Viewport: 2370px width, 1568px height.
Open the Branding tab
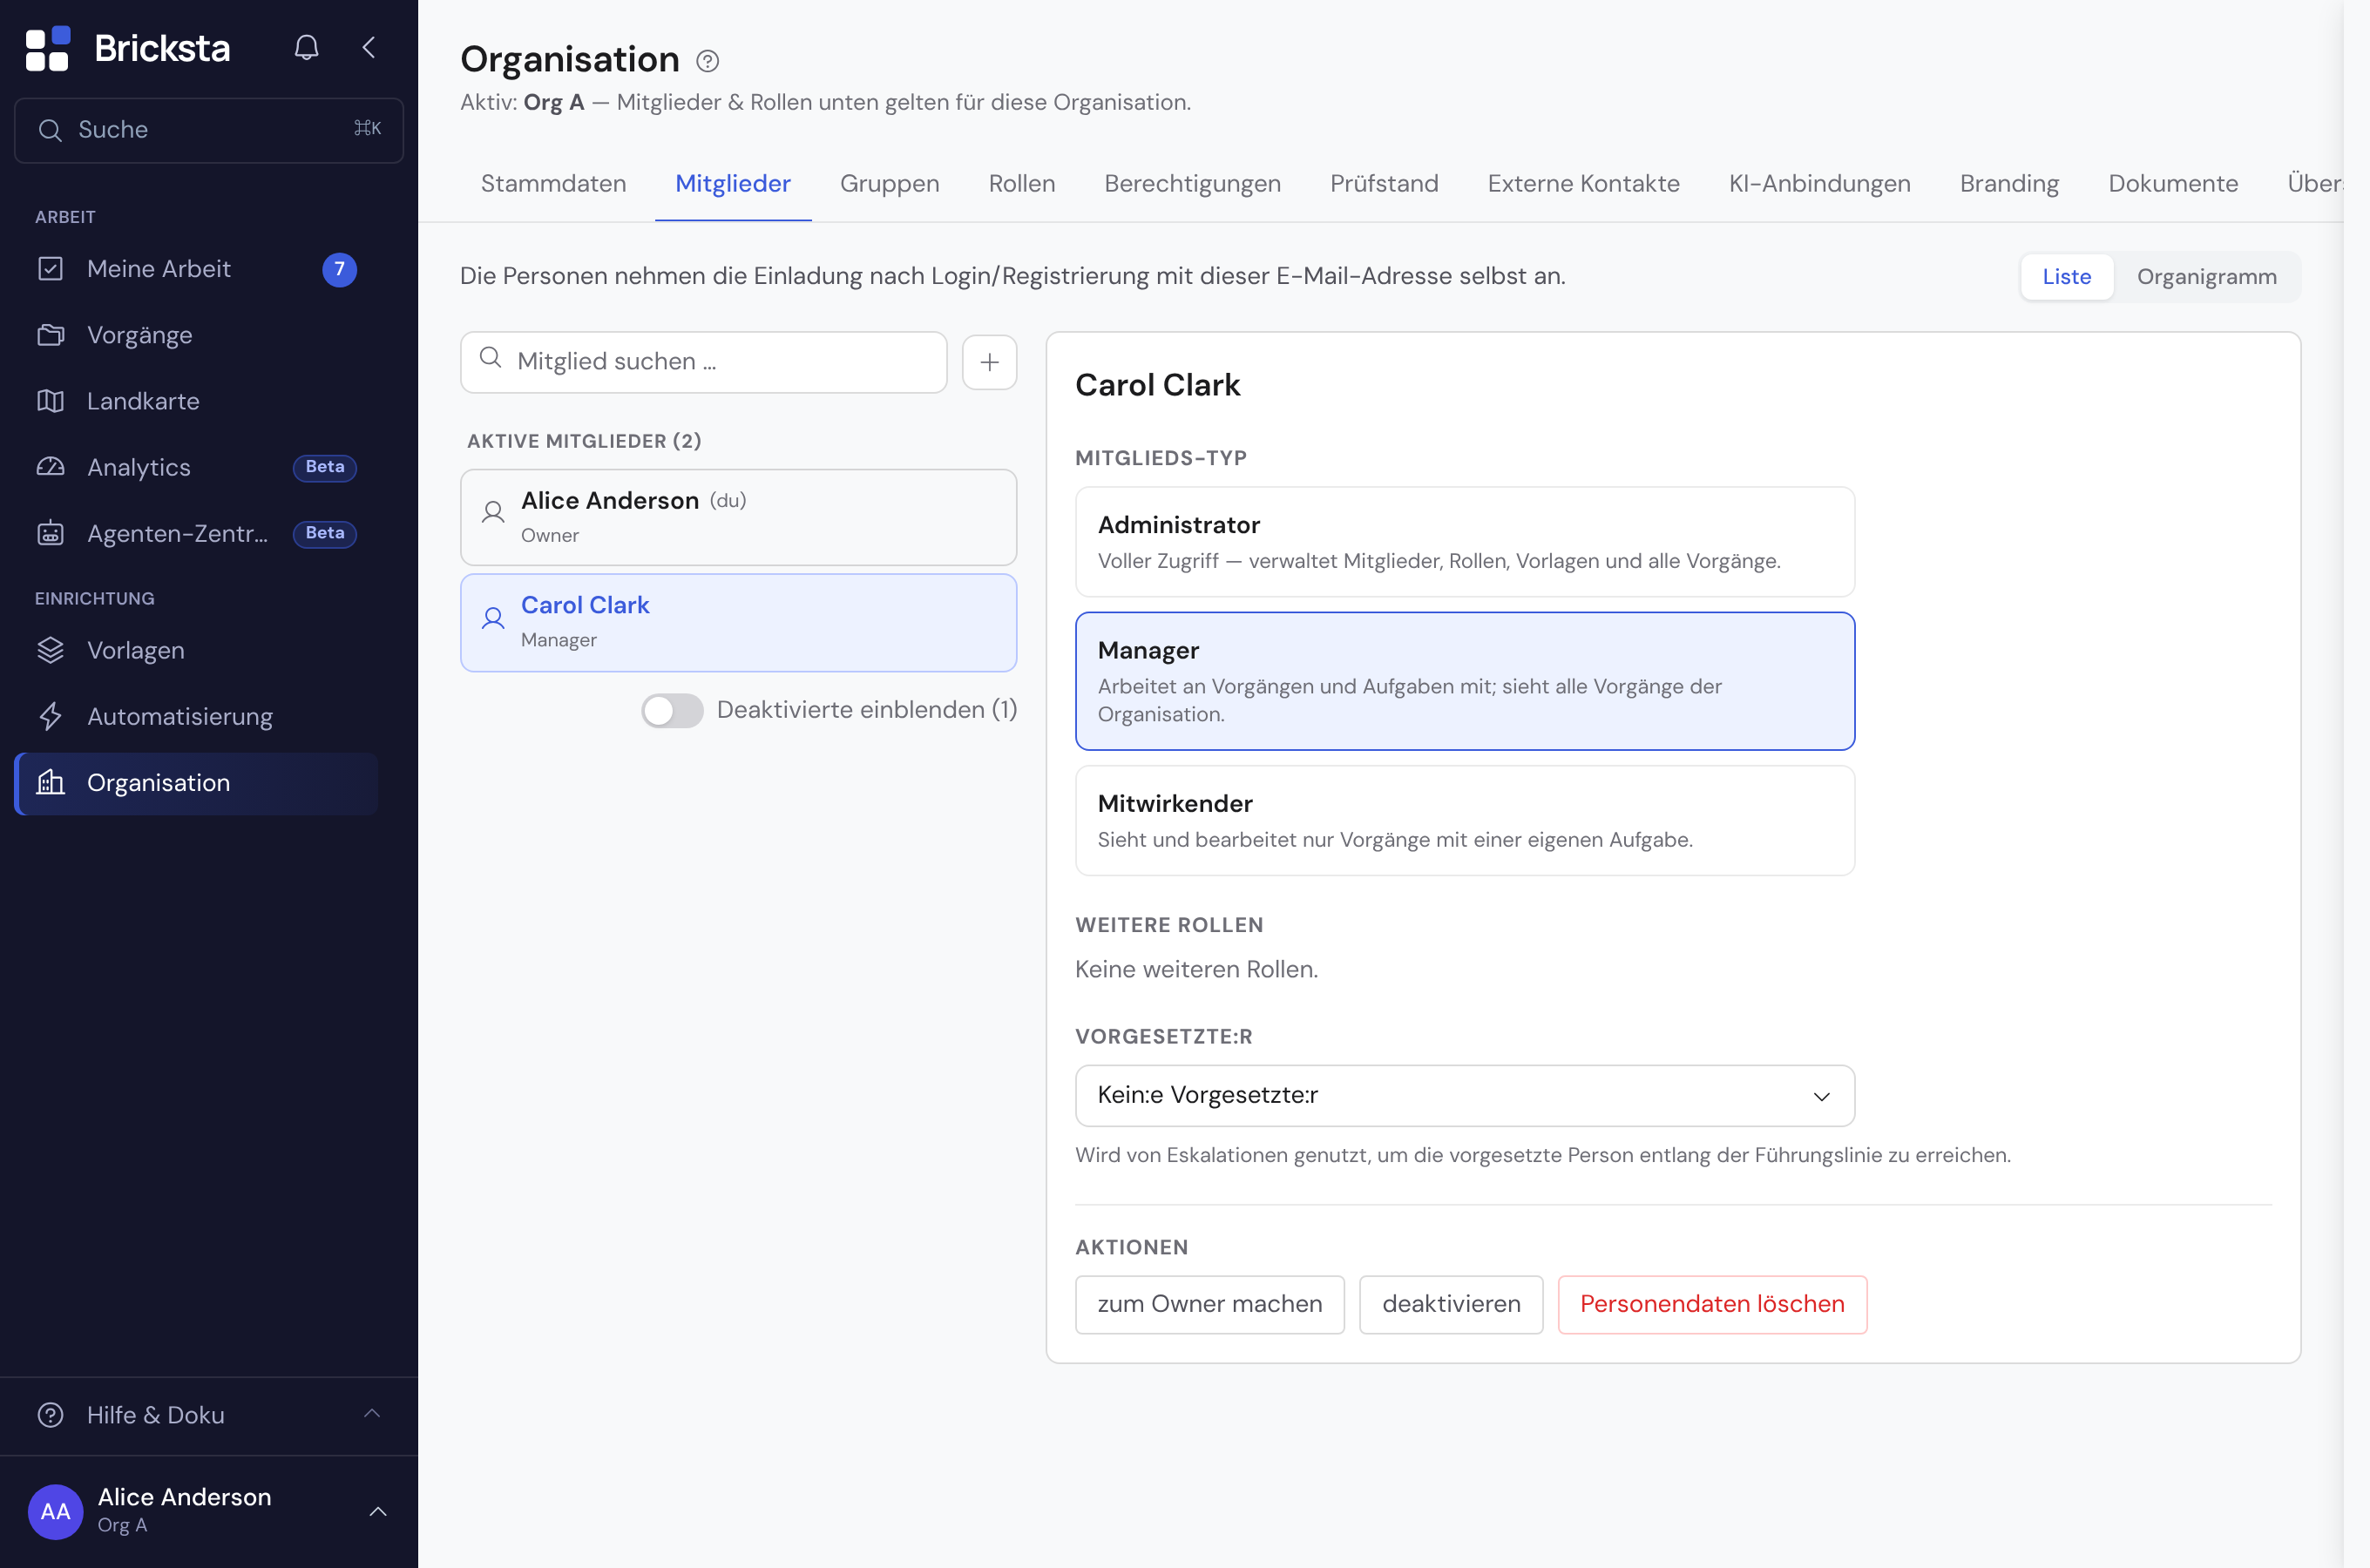click(2009, 183)
